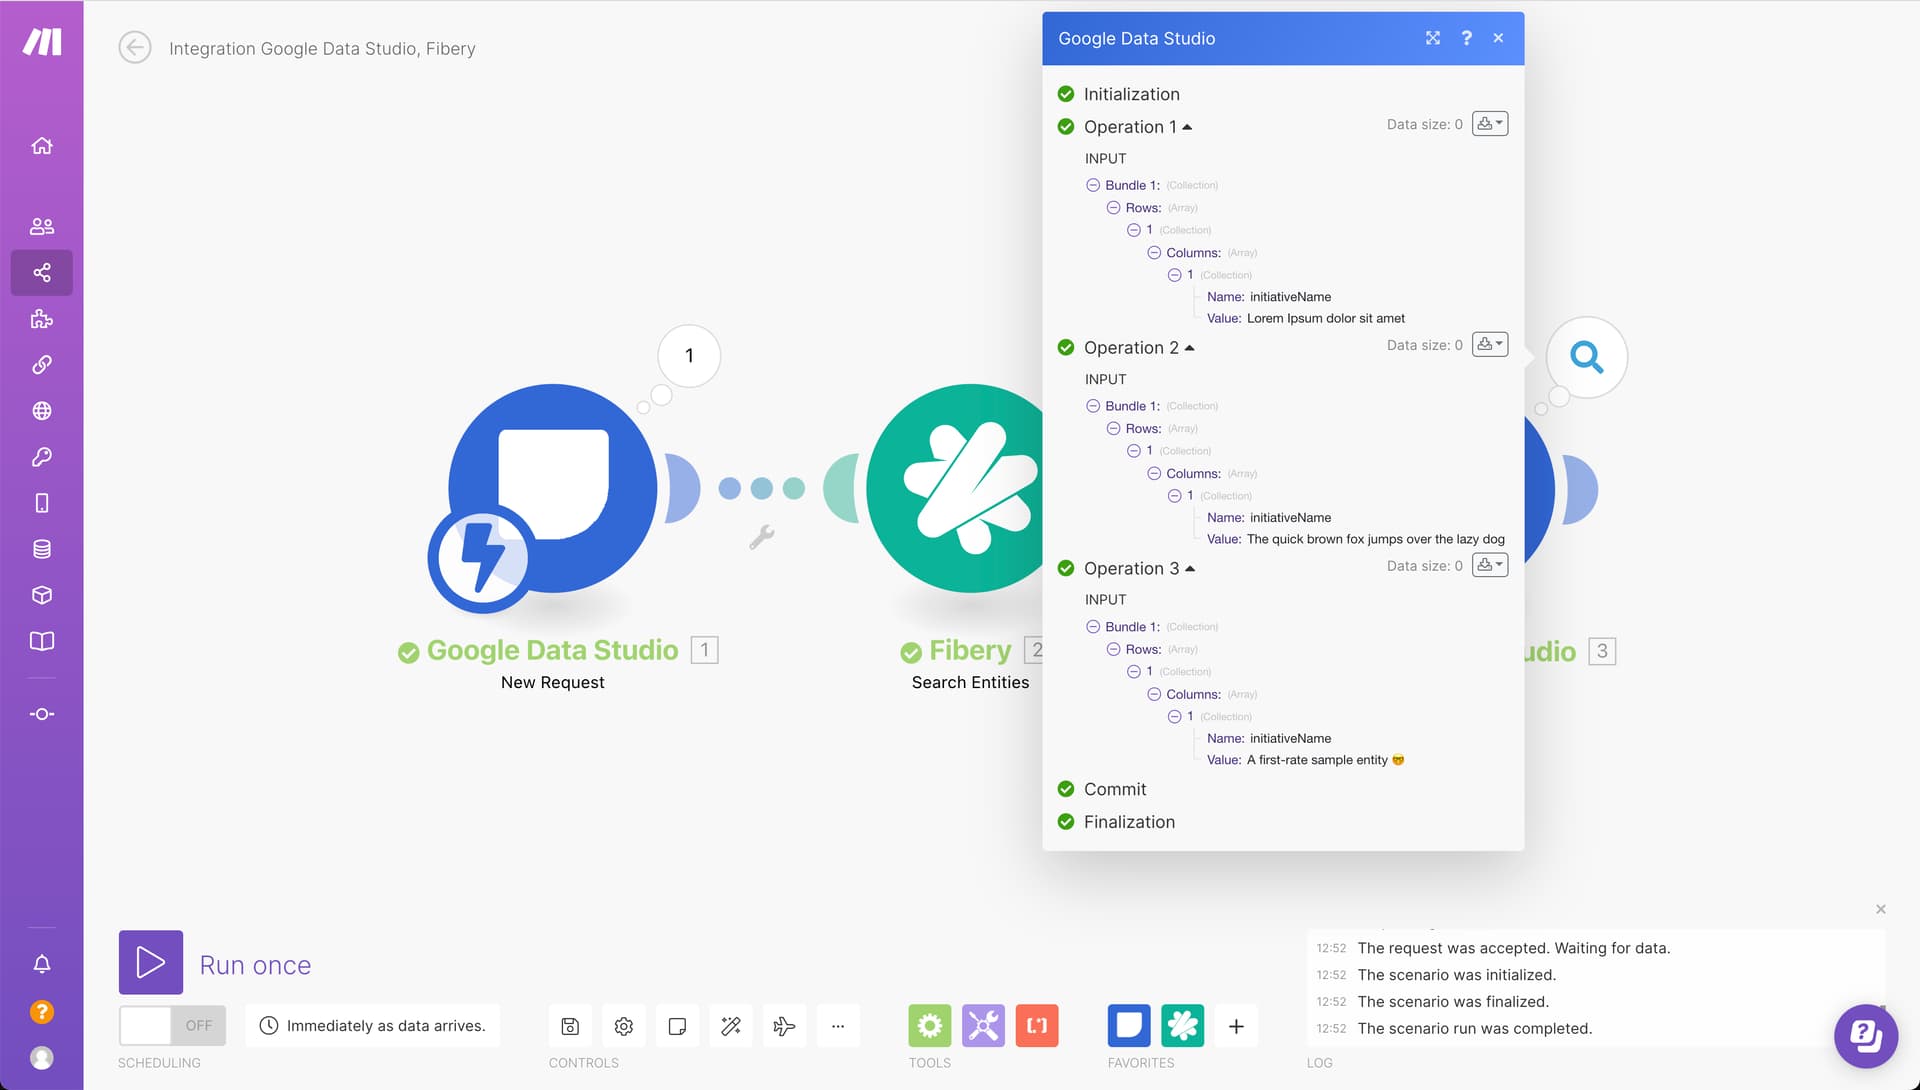Open notifications bell icon
The width and height of the screenshot is (1920, 1090).
click(42, 964)
